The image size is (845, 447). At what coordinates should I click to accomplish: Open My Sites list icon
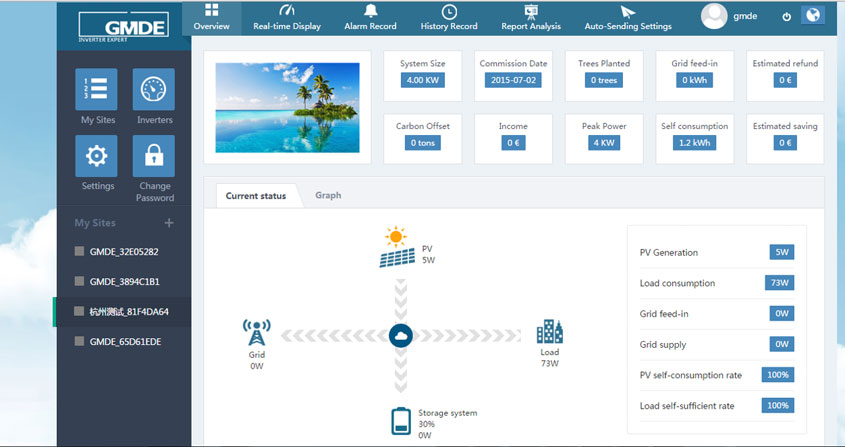tap(96, 90)
